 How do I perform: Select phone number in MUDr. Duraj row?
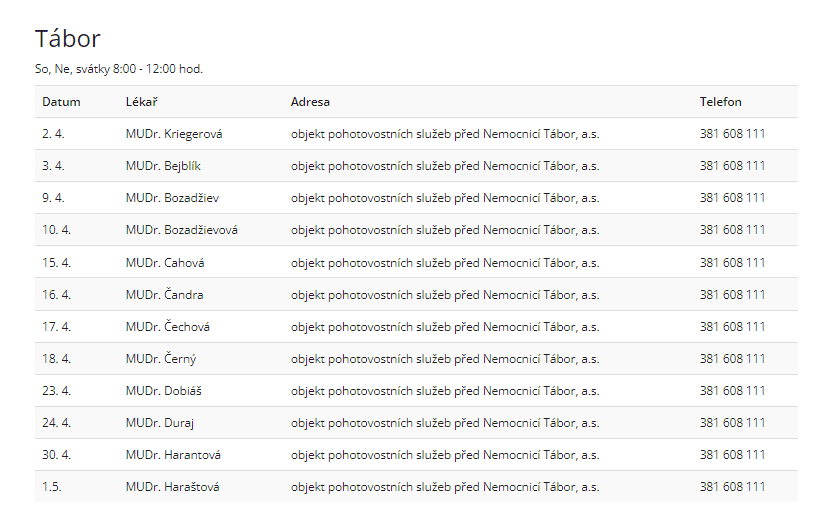coord(732,423)
